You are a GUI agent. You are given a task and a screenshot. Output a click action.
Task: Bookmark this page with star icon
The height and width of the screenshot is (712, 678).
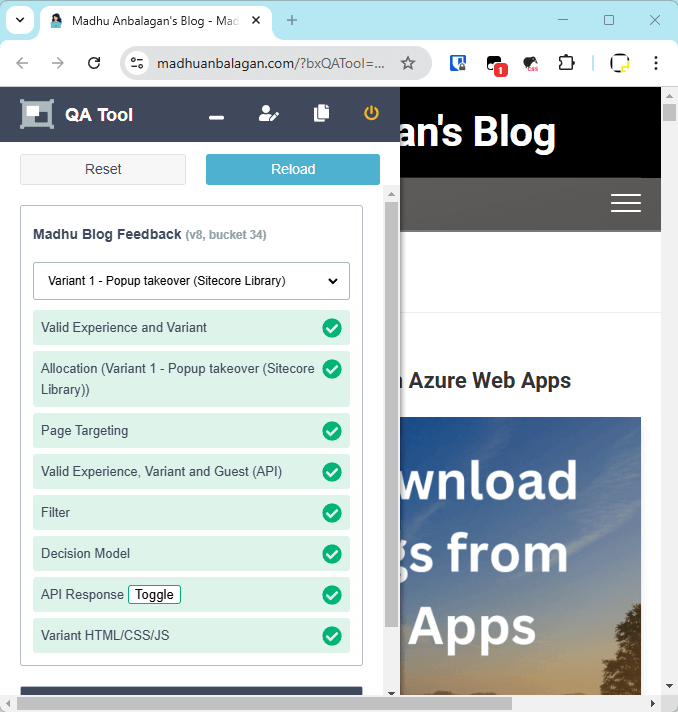408,63
